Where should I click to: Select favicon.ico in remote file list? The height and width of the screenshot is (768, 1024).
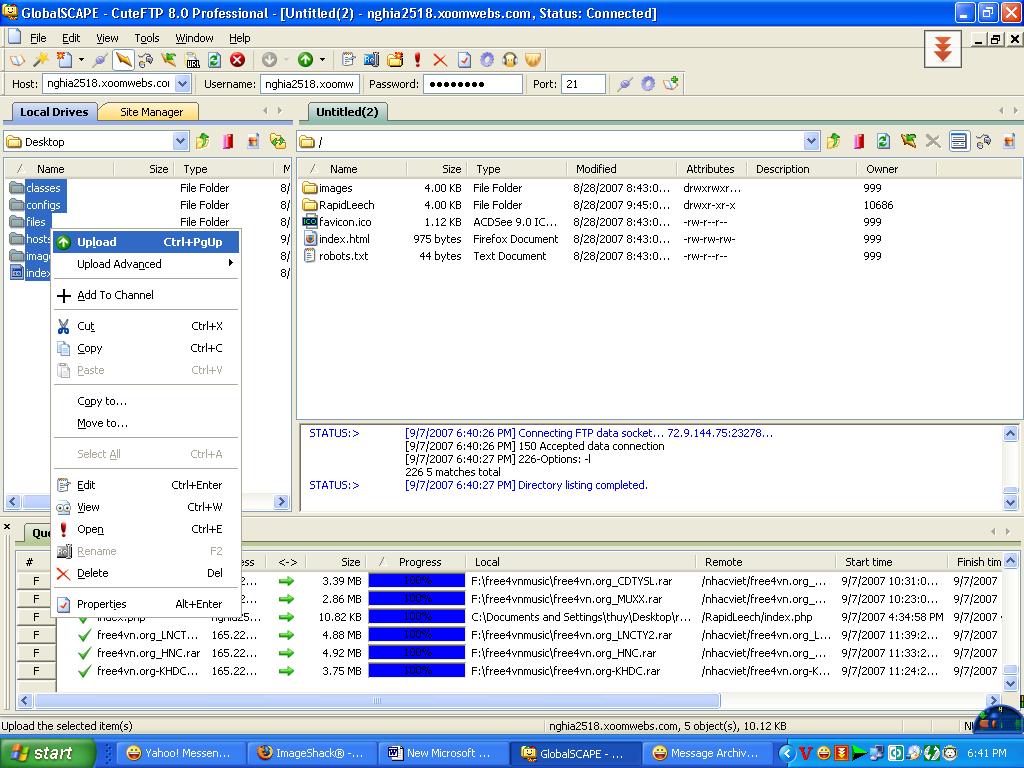344,222
